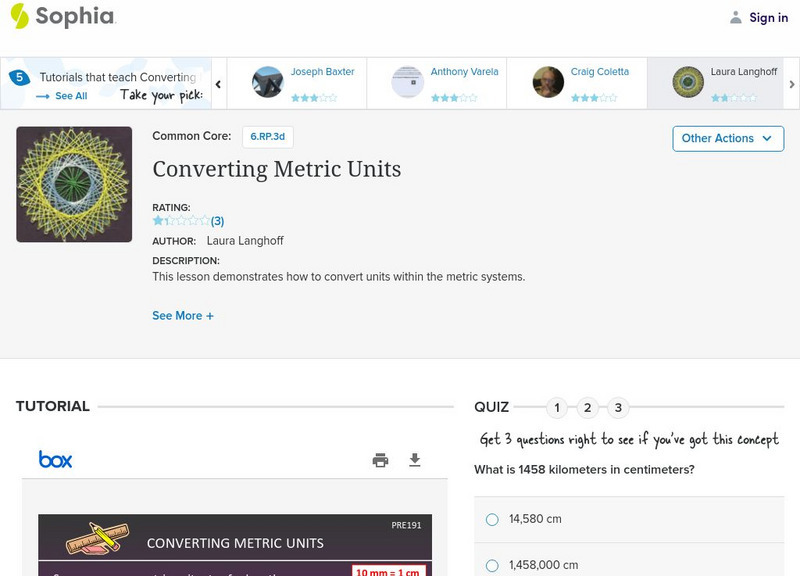This screenshot has height=576, width=800.
Task: Download the tutorial document
Action: (x=415, y=460)
